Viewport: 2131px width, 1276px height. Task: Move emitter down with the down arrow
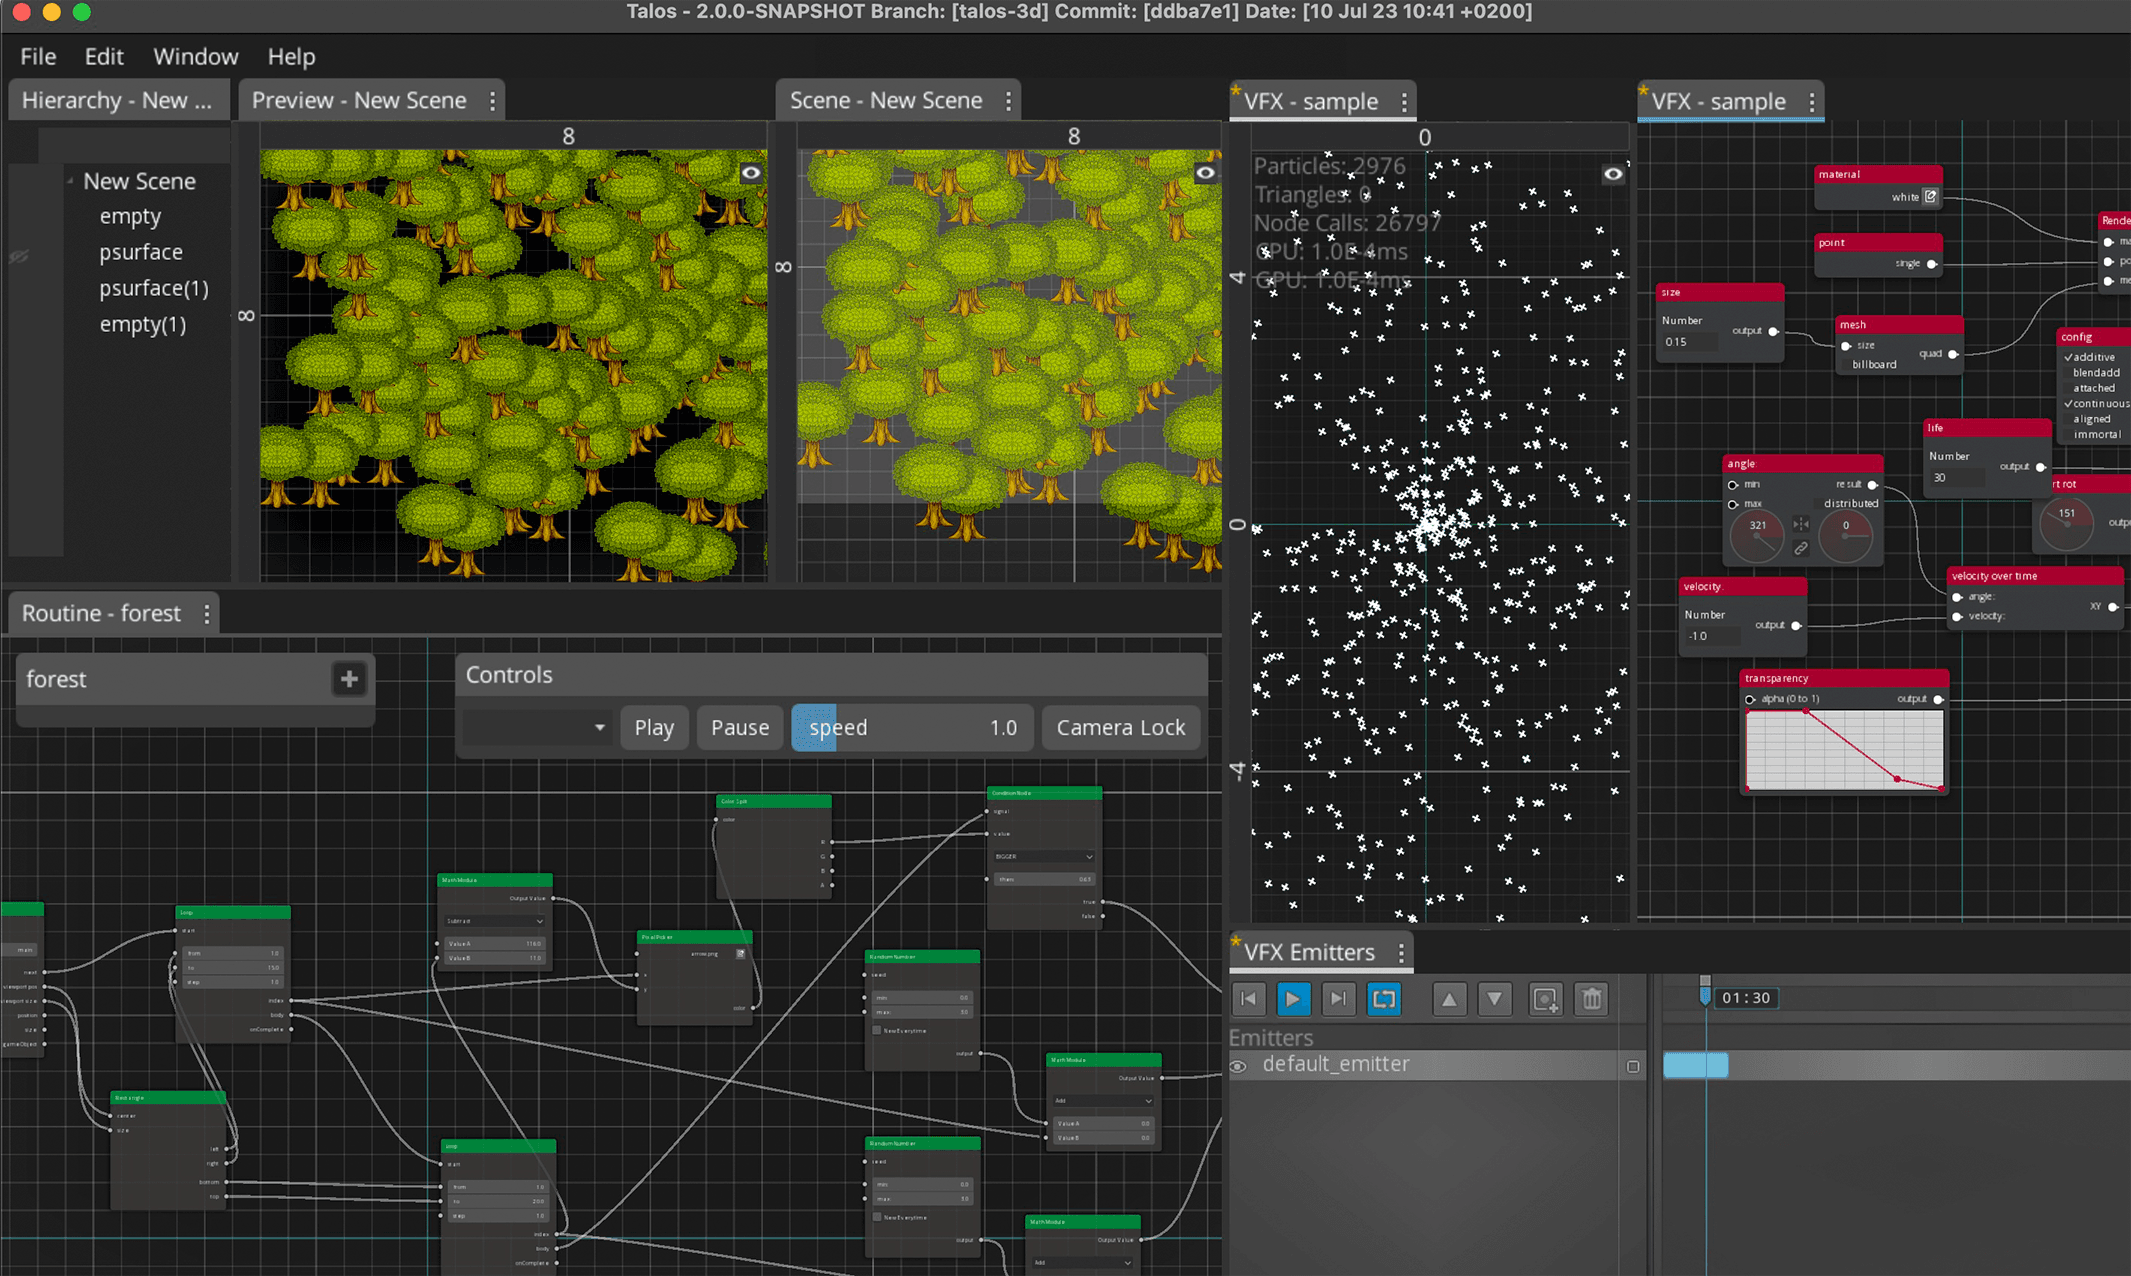[1495, 998]
